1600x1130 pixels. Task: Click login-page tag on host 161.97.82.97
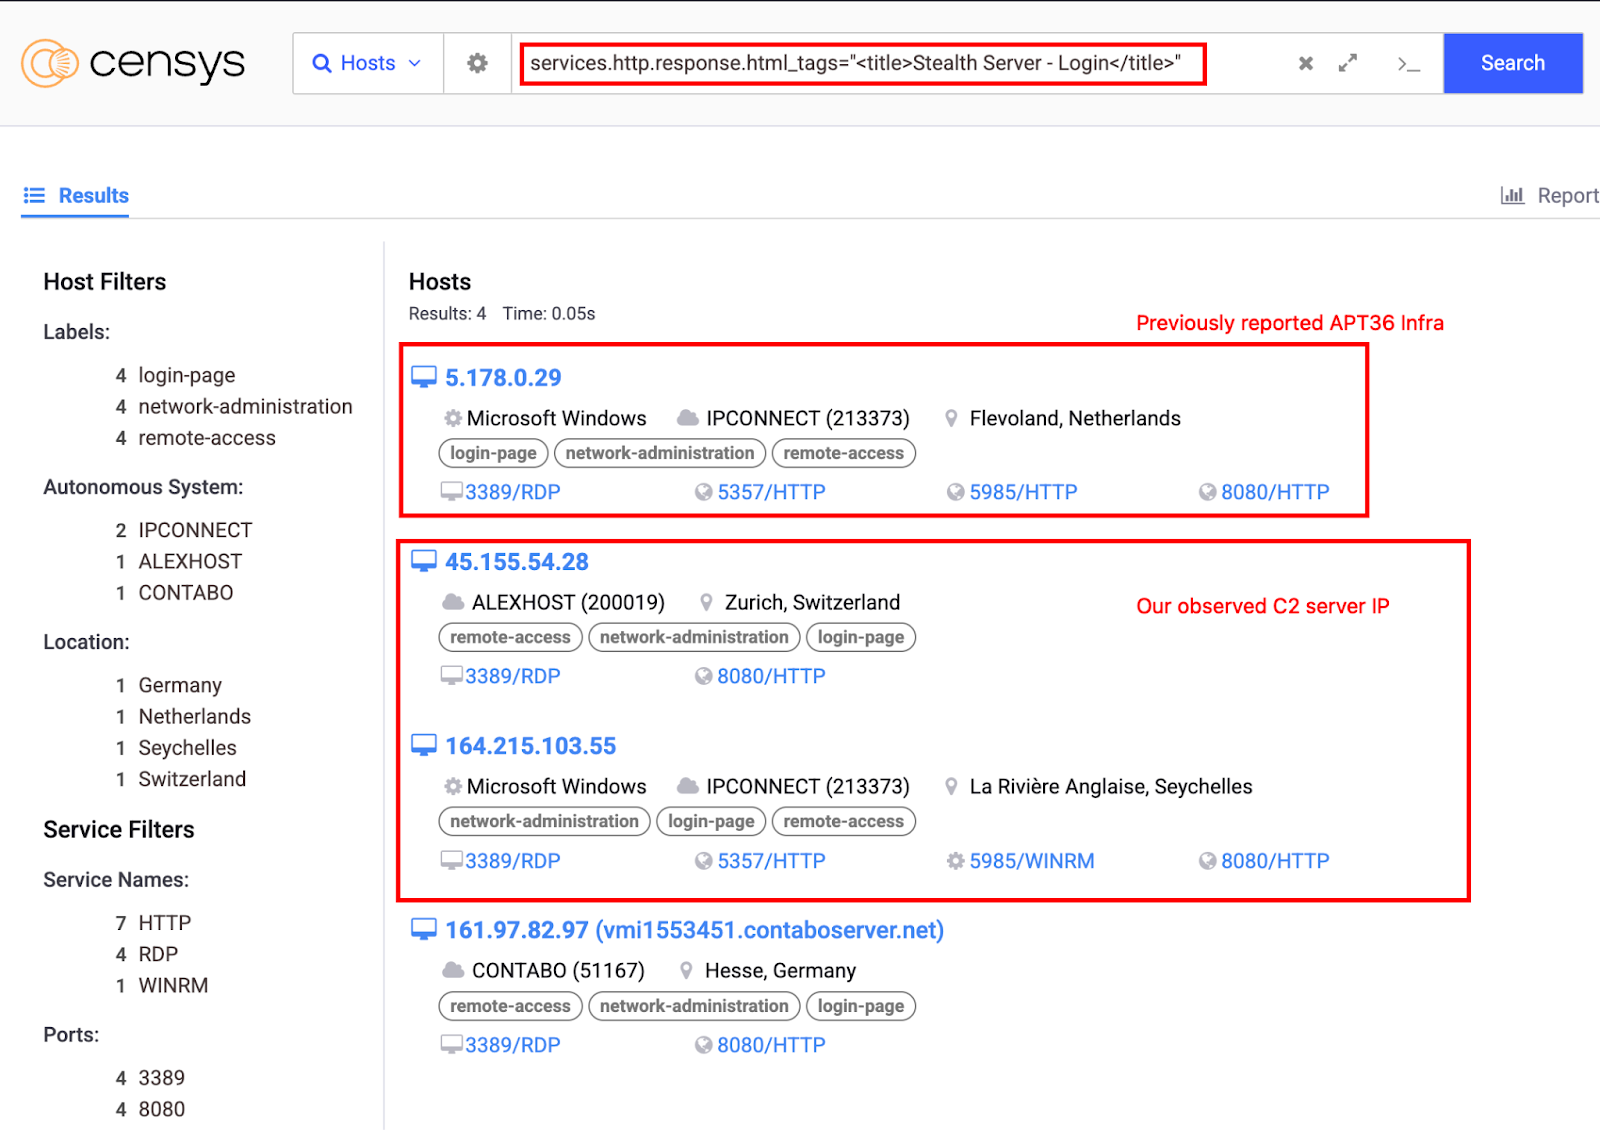coord(861,1006)
